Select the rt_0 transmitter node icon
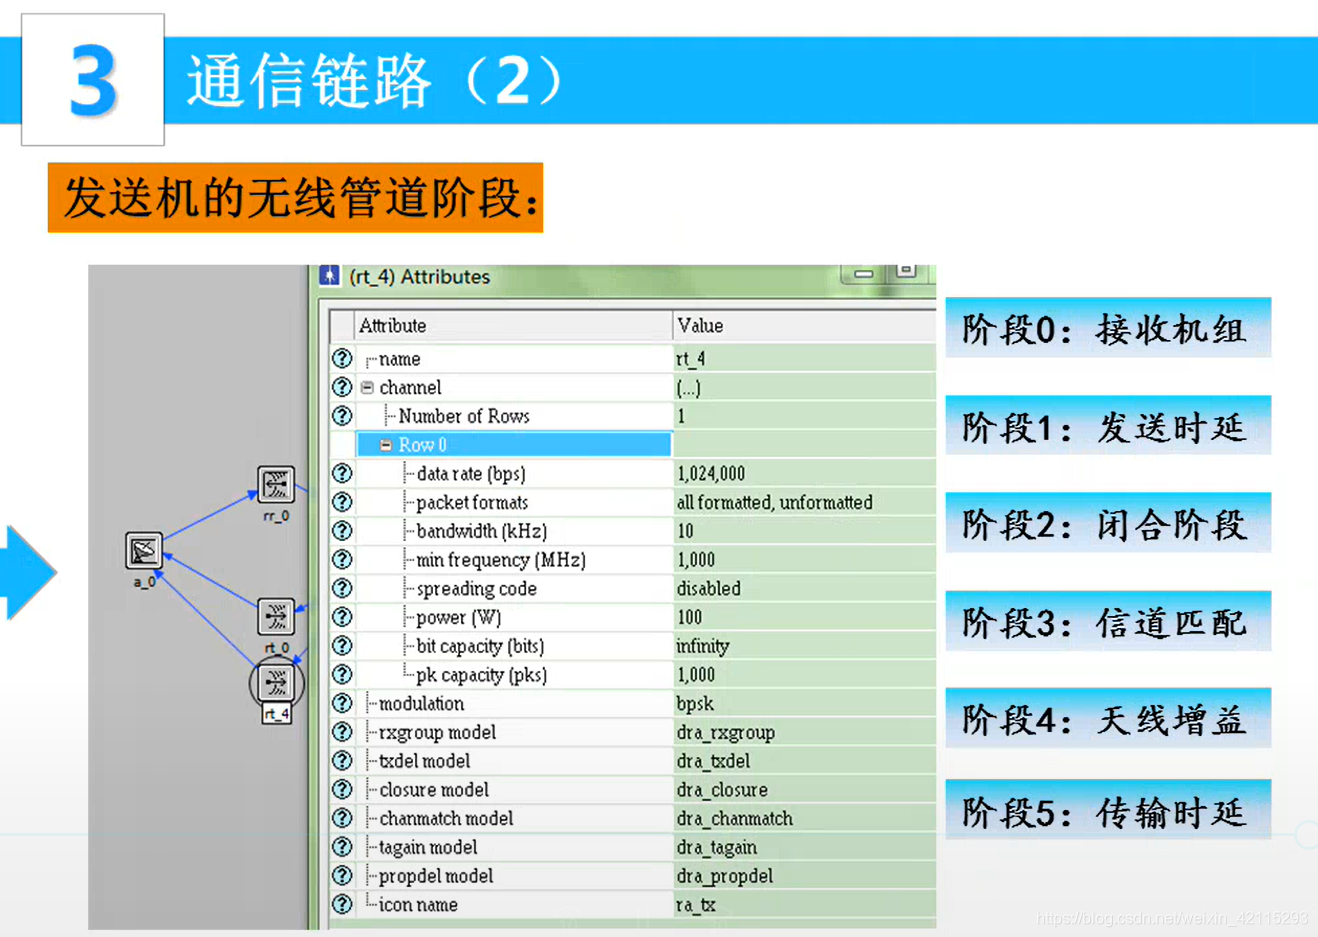Viewport: 1318px width, 937px height. pos(276,617)
